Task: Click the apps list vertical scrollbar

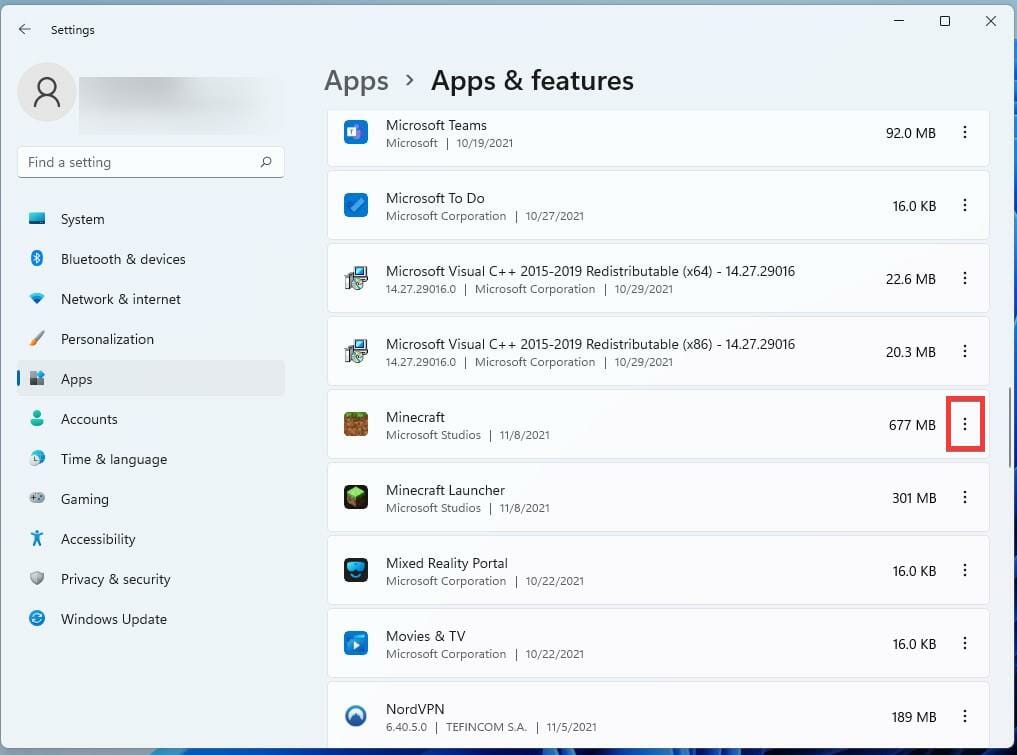Action: pyautogui.click(x=1010, y=427)
